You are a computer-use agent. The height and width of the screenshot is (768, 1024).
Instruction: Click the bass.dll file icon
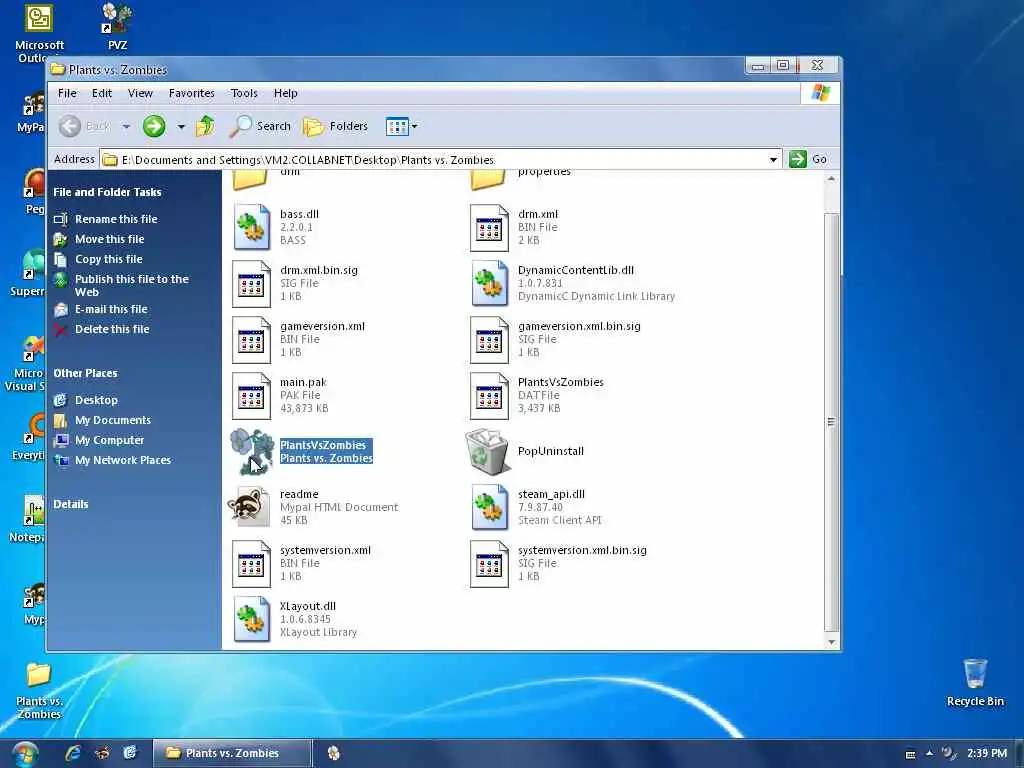(251, 227)
